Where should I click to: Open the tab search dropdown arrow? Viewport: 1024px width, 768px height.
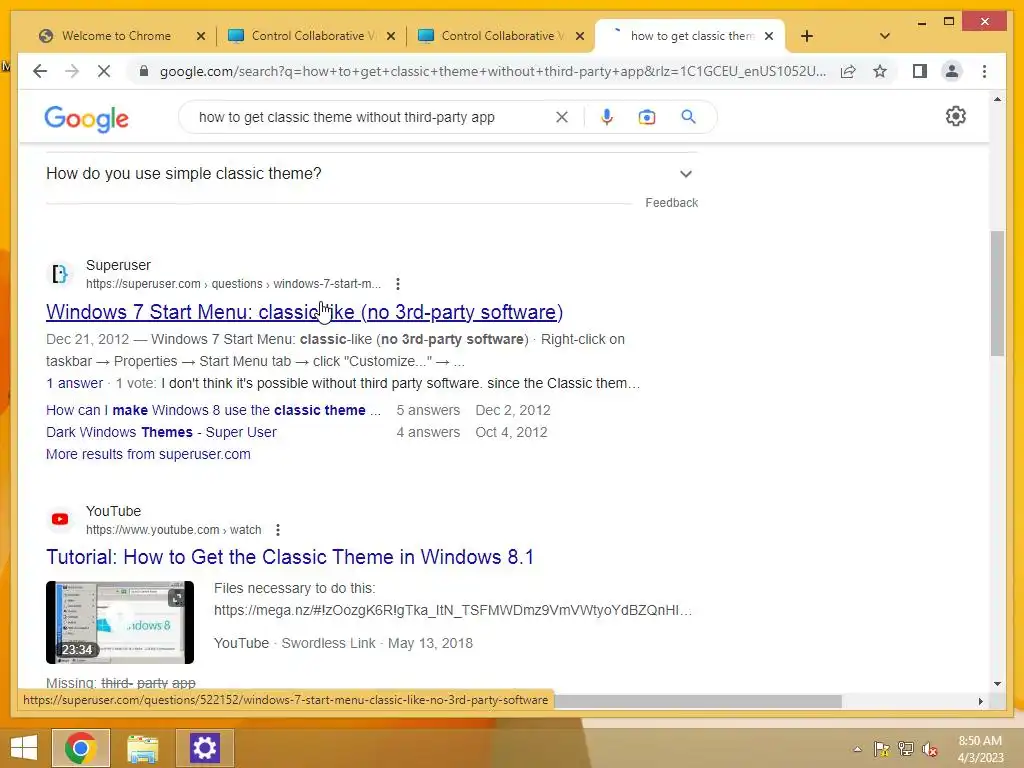[x=885, y=36]
